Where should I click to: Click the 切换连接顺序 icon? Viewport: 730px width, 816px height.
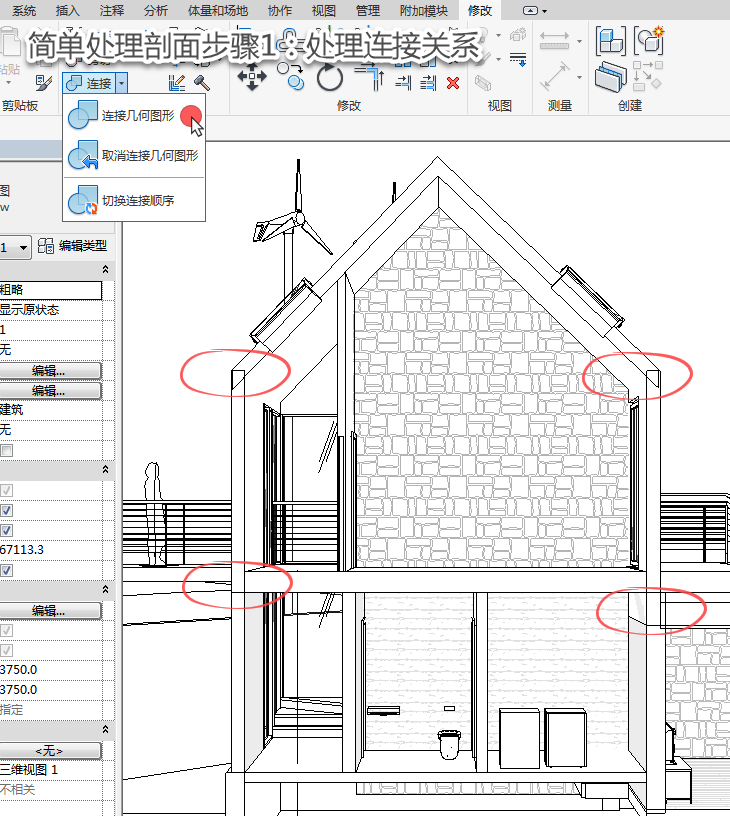click(x=83, y=200)
